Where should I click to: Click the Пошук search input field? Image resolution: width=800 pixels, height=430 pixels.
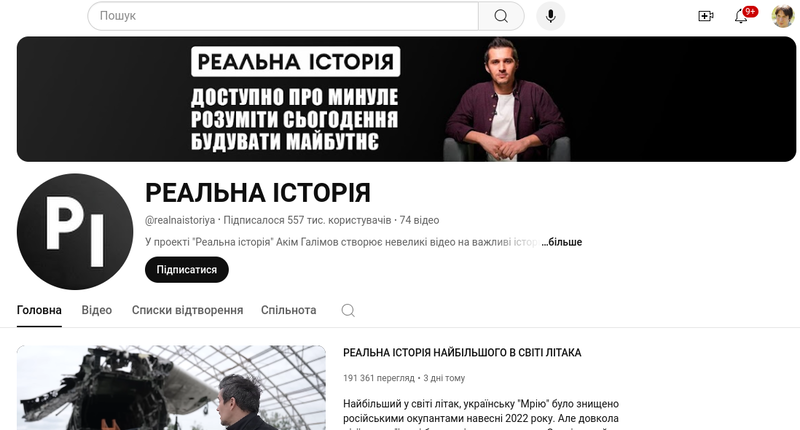(x=283, y=16)
